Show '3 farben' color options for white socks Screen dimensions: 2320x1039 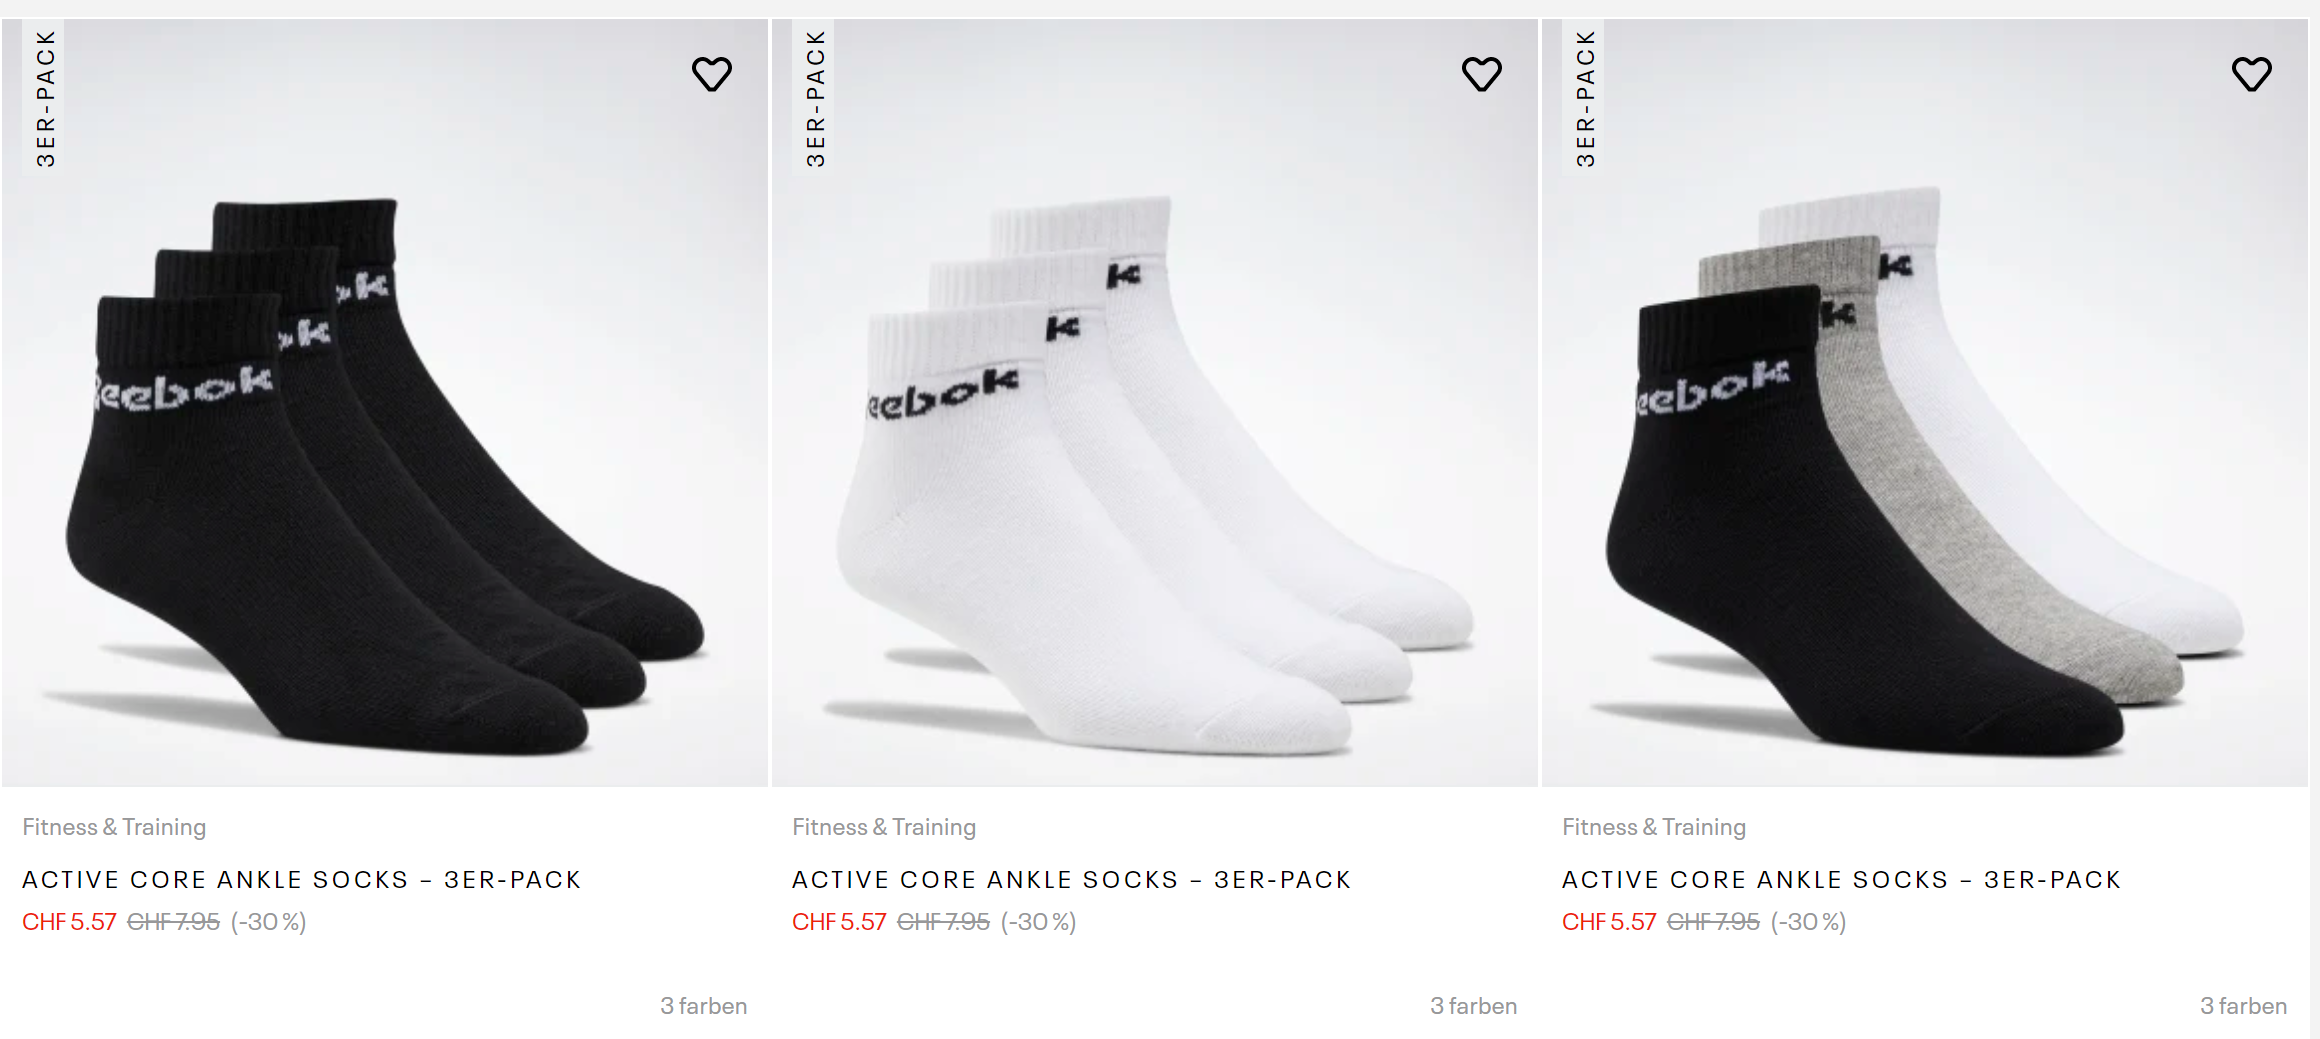tap(1473, 1006)
